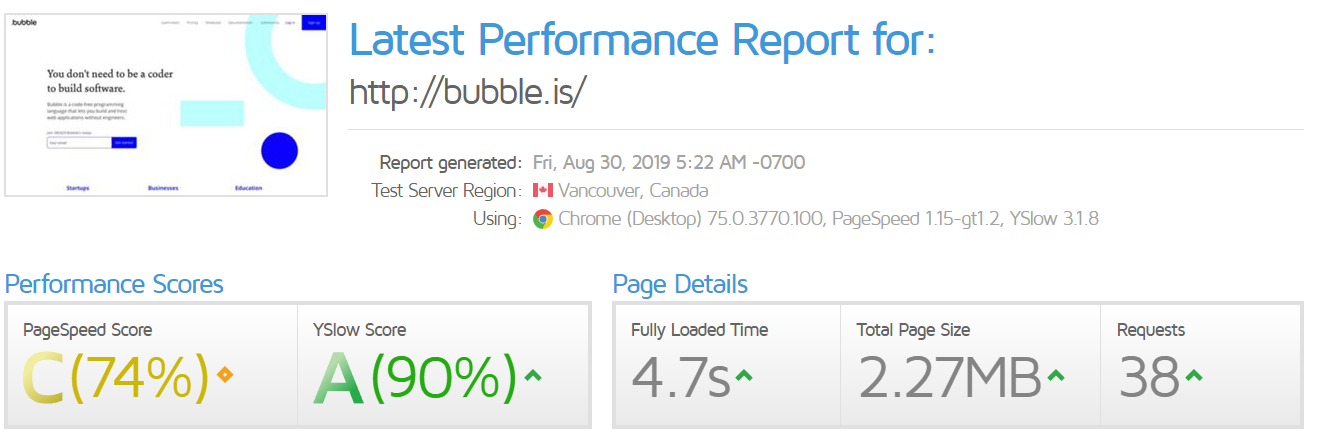The height and width of the screenshot is (442, 1320).
Task: Select the YSlow Score panel label
Action: pyautogui.click(x=359, y=330)
